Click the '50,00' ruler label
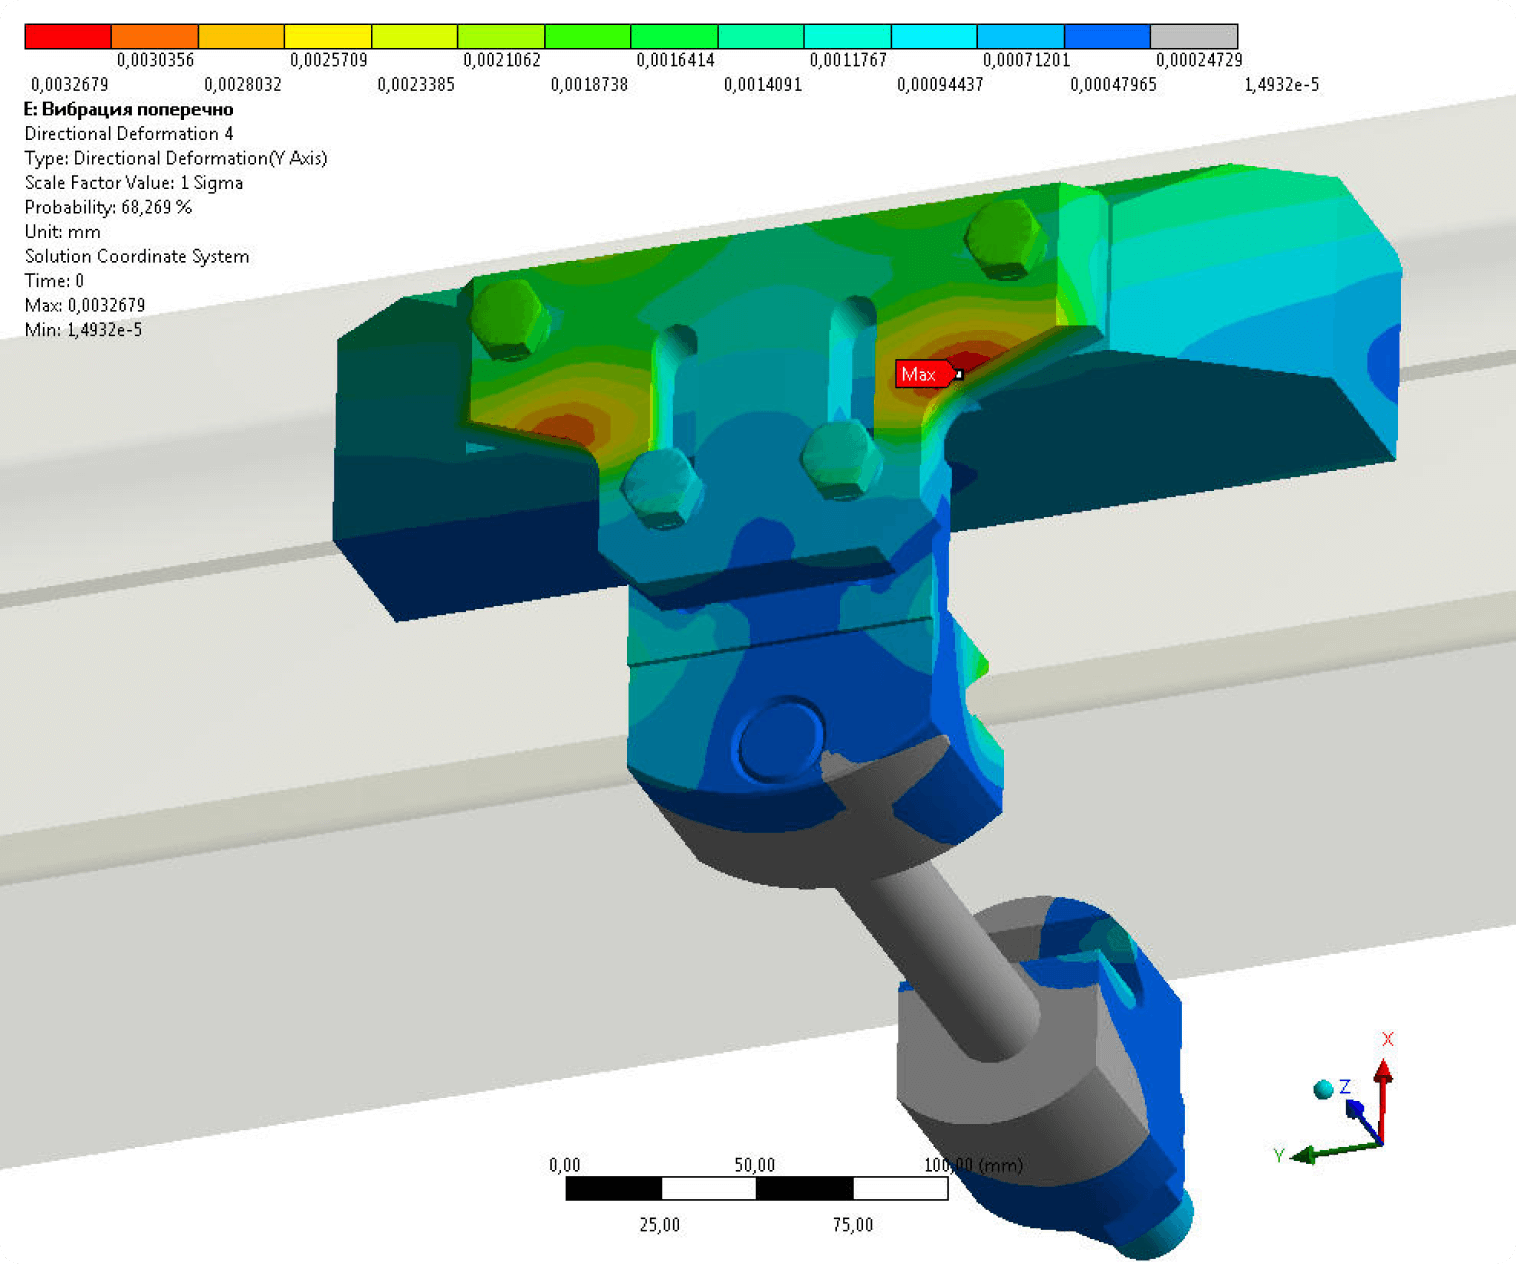The image size is (1516, 1264). point(755,1165)
